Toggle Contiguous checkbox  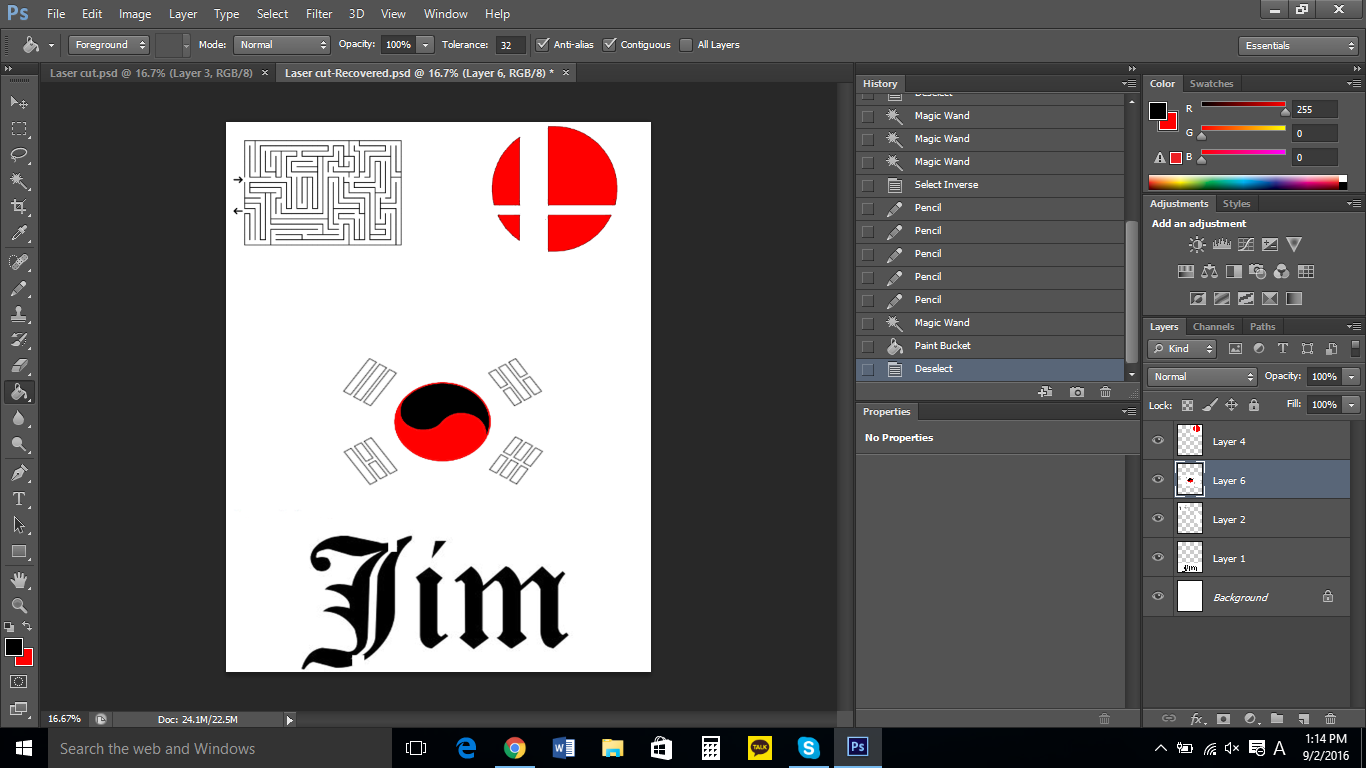(610, 44)
